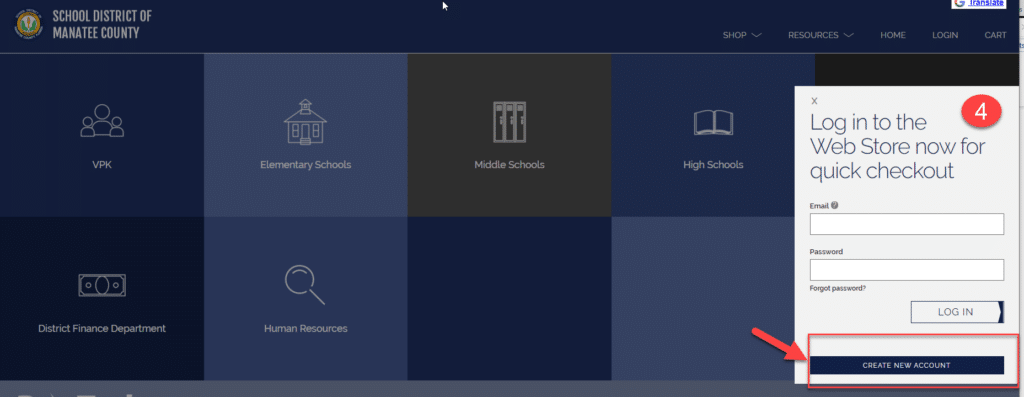Open the LOGIN nav item

[945, 35]
